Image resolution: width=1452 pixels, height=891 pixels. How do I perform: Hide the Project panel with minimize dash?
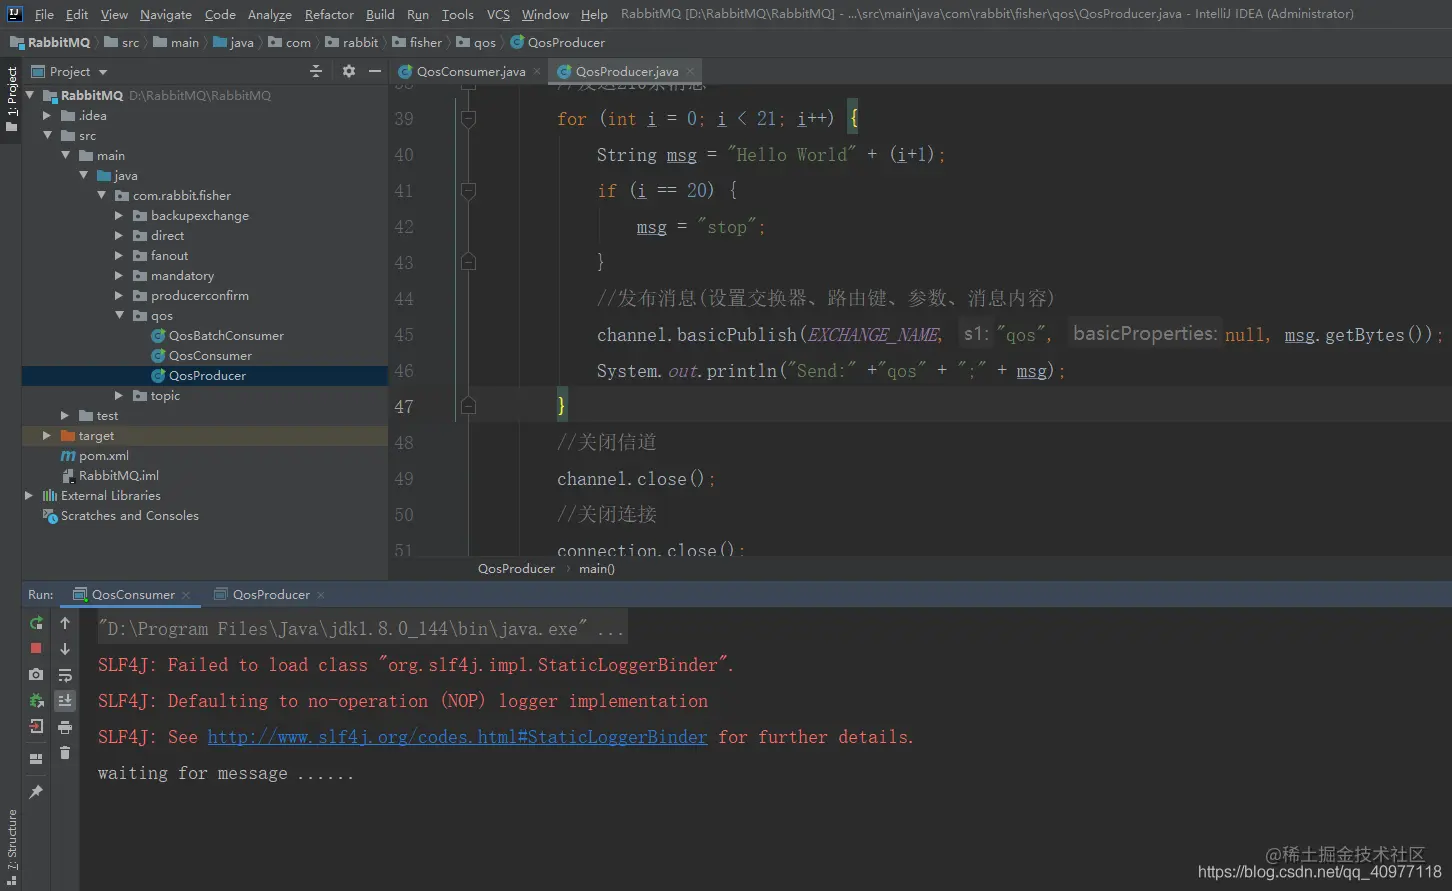click(x=375, y=71)
